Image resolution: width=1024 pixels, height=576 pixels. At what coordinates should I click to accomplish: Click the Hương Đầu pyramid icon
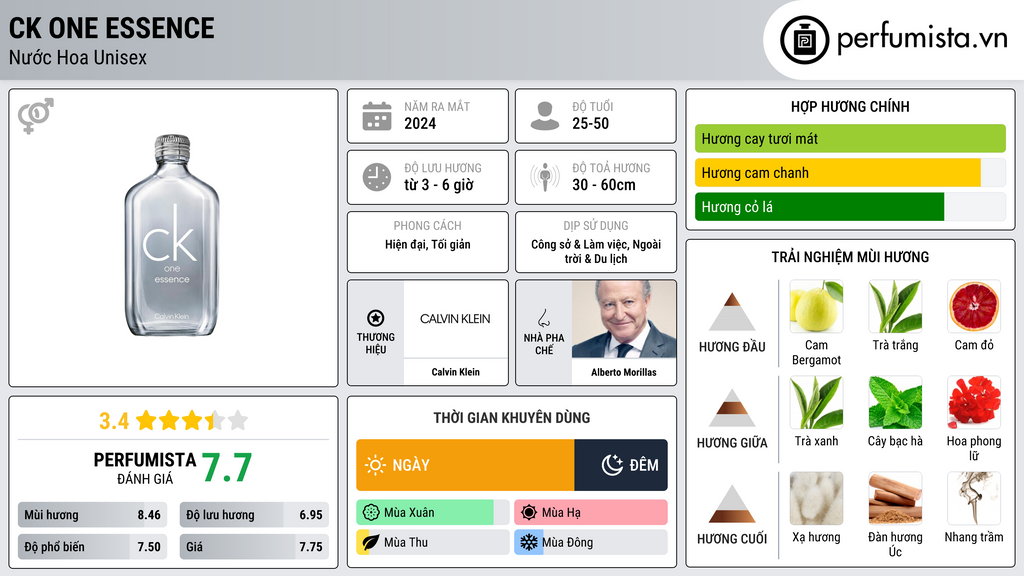(x=732, y=312)
